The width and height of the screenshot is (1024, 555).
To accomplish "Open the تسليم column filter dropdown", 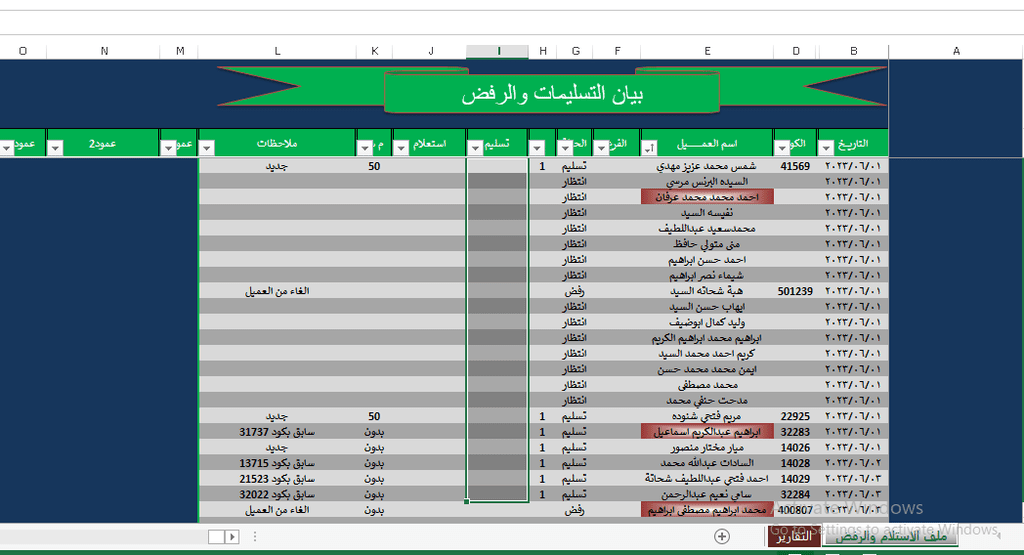I will coord(475,148).
